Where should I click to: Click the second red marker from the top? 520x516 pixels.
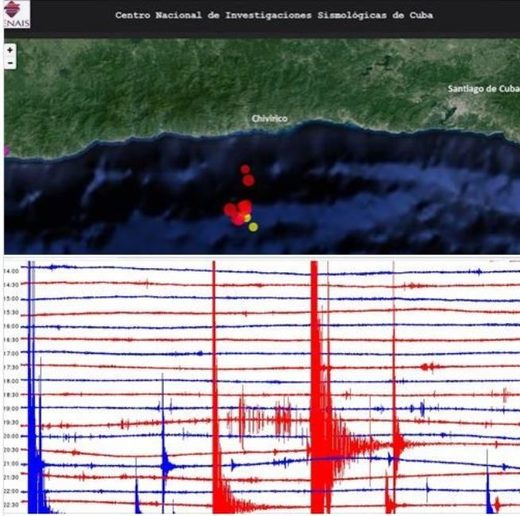click(x=248, y=181)
